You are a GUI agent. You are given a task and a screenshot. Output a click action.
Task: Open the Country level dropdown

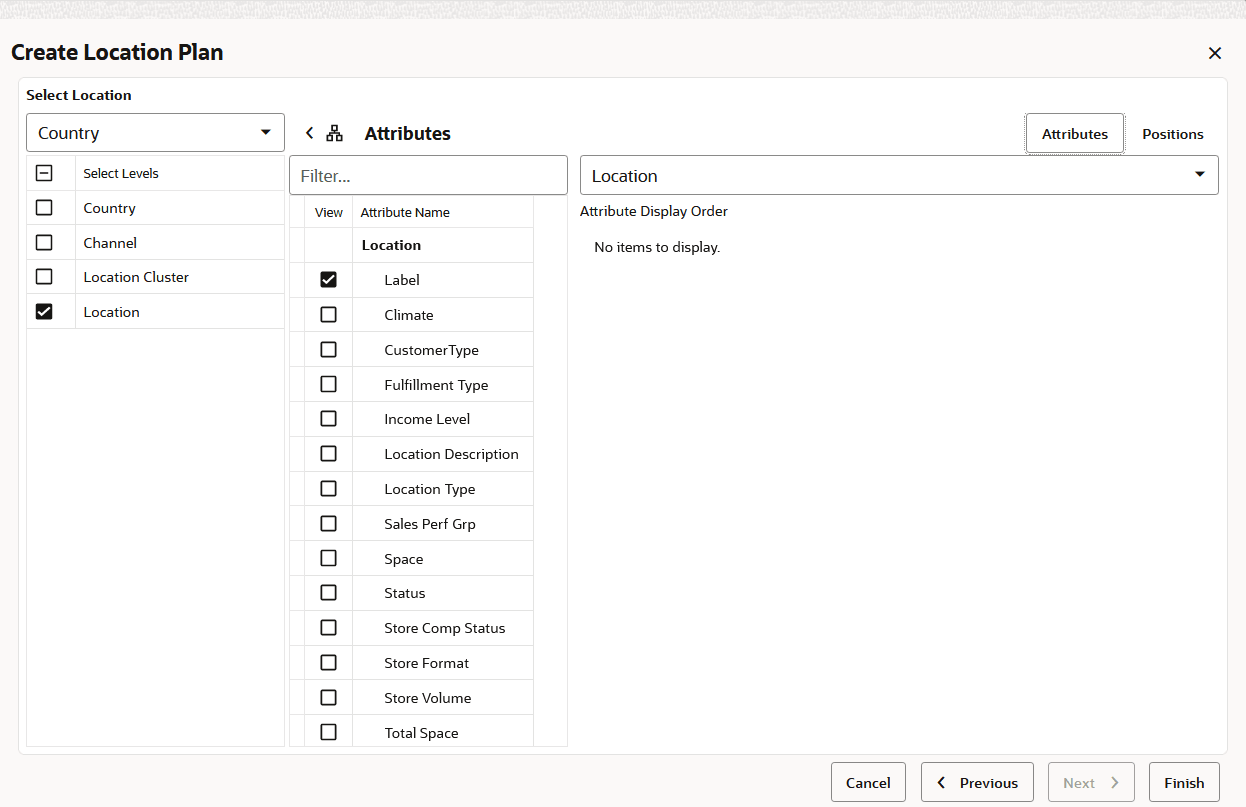[x=155, y=132]
